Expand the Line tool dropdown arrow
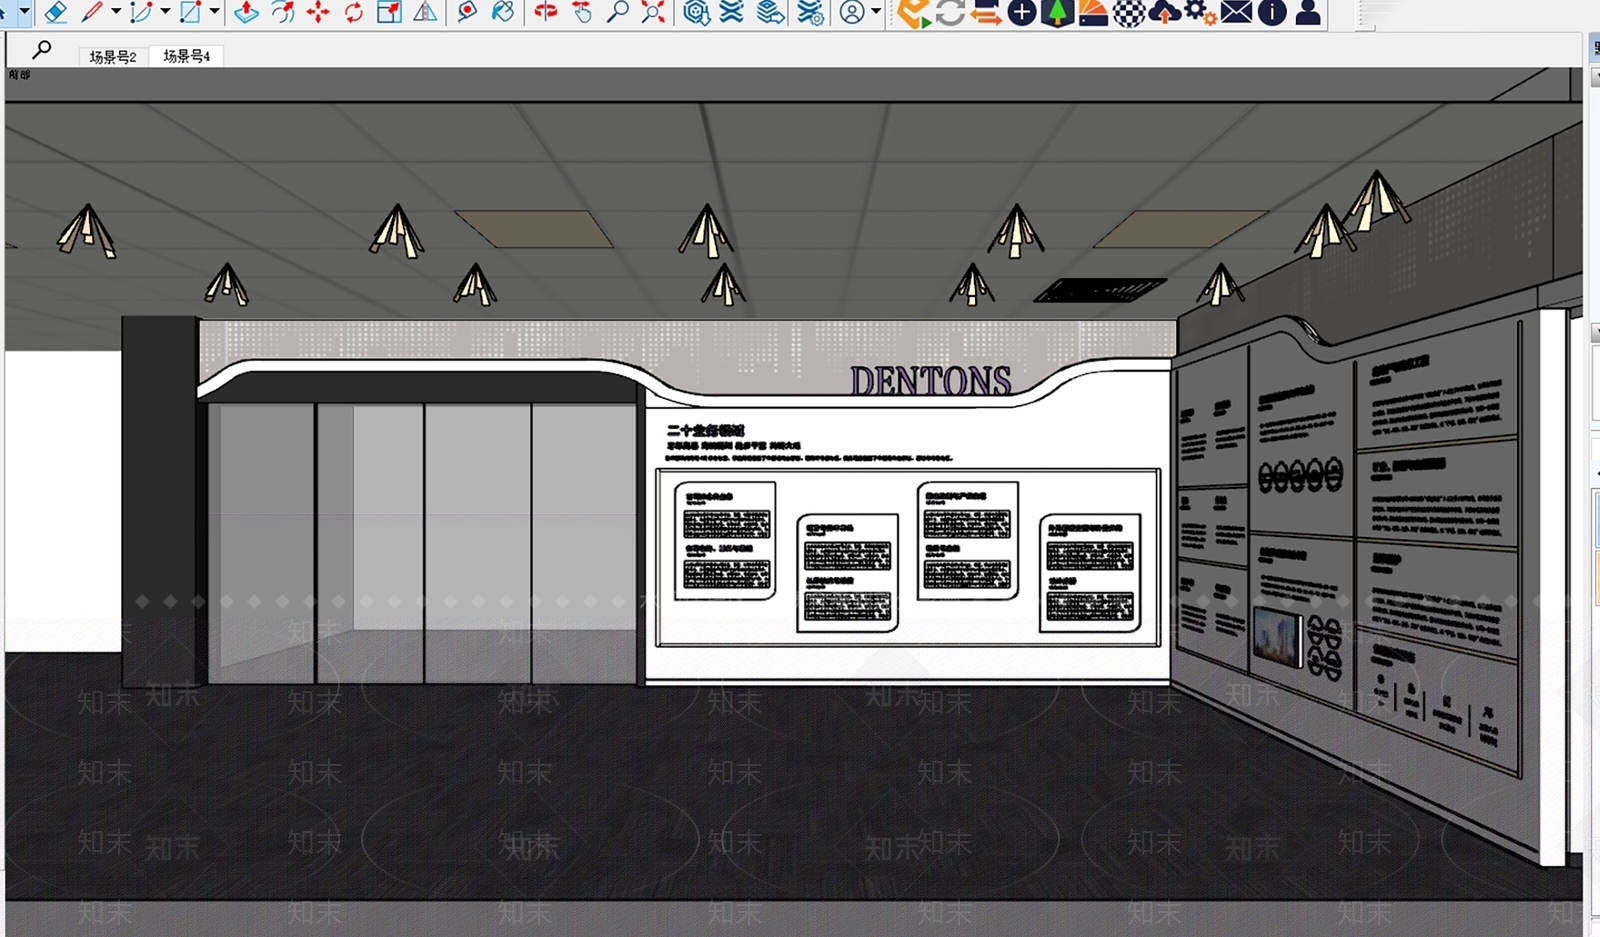This screenshot has width=1600, height=937. (x=116, y=12)
